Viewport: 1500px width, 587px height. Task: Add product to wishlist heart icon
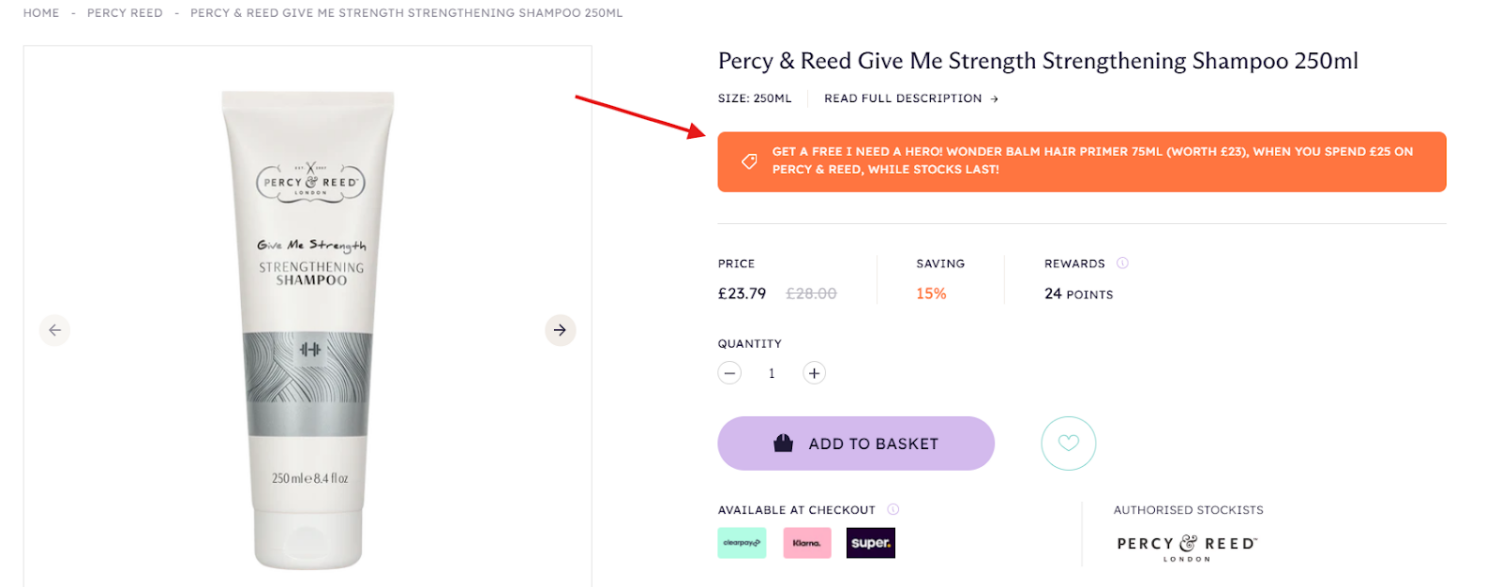[1068, 443]
